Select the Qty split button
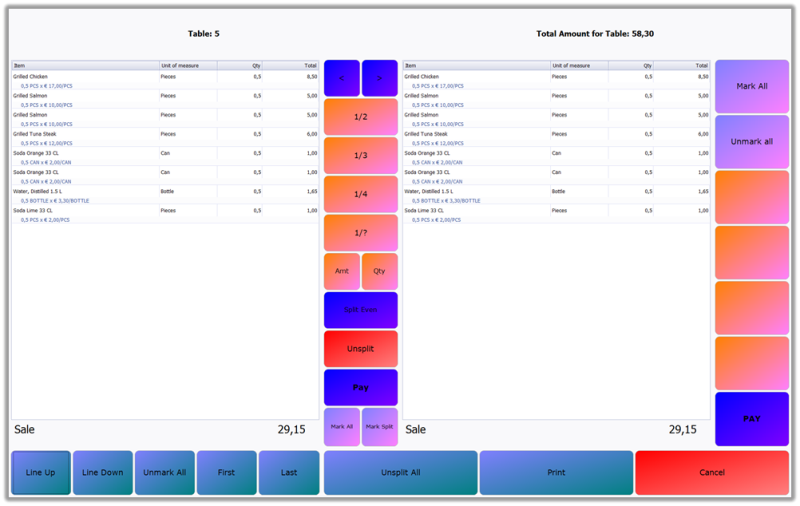 point(379,271)
